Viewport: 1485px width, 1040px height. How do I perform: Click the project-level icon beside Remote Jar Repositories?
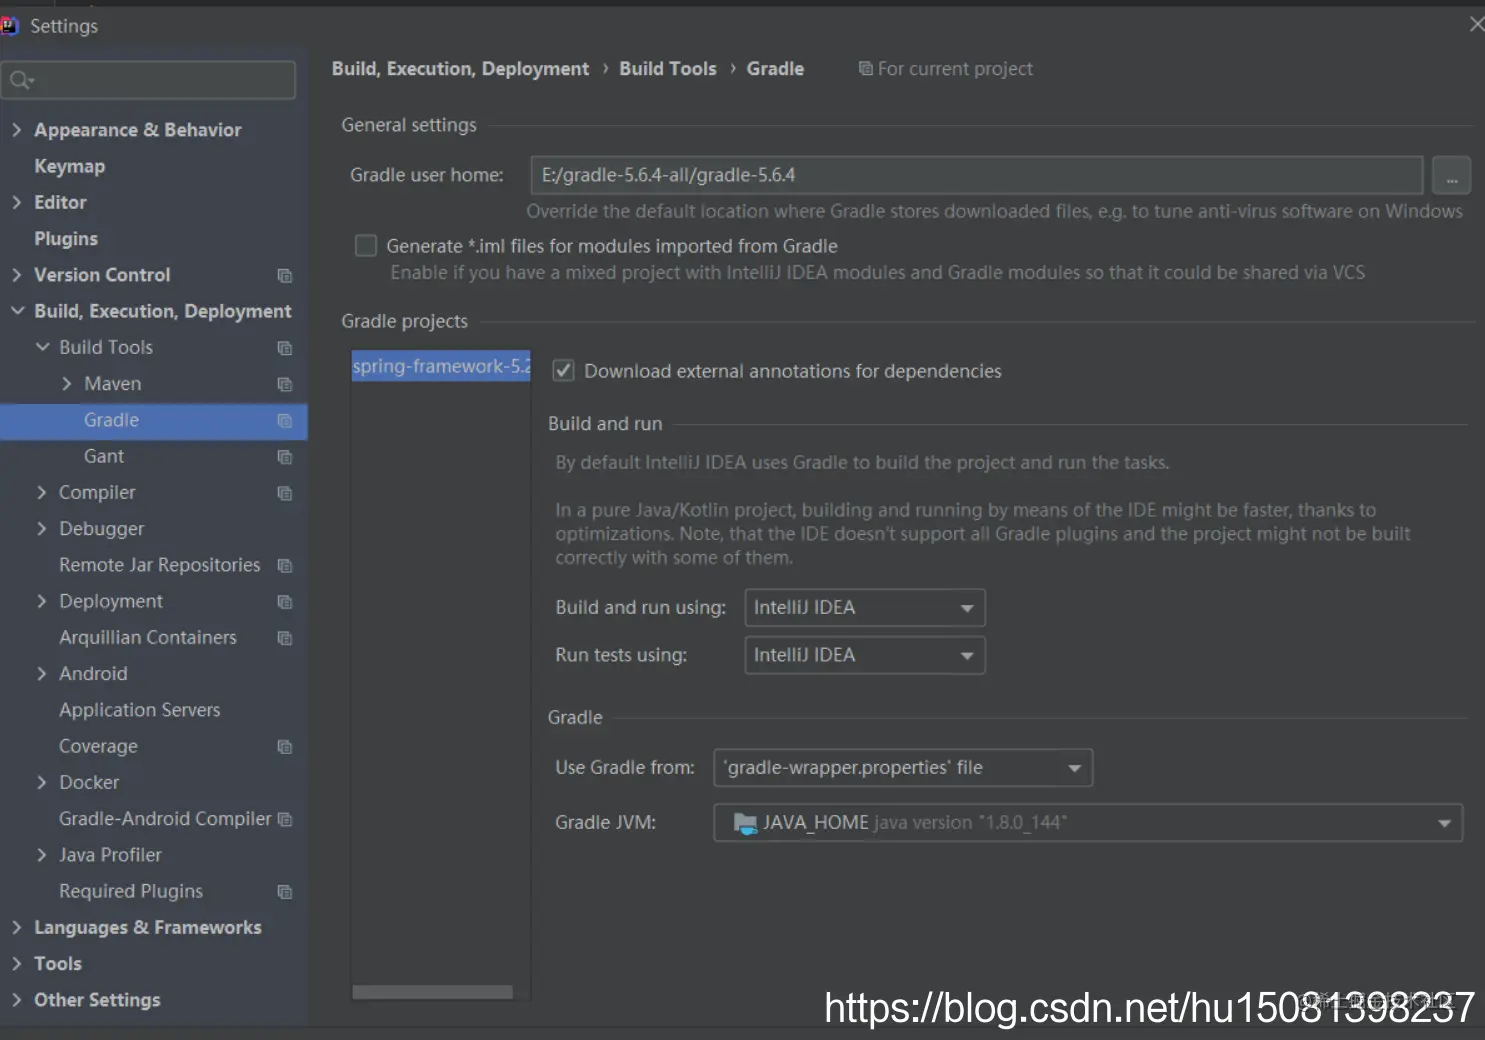click(285, 566)
